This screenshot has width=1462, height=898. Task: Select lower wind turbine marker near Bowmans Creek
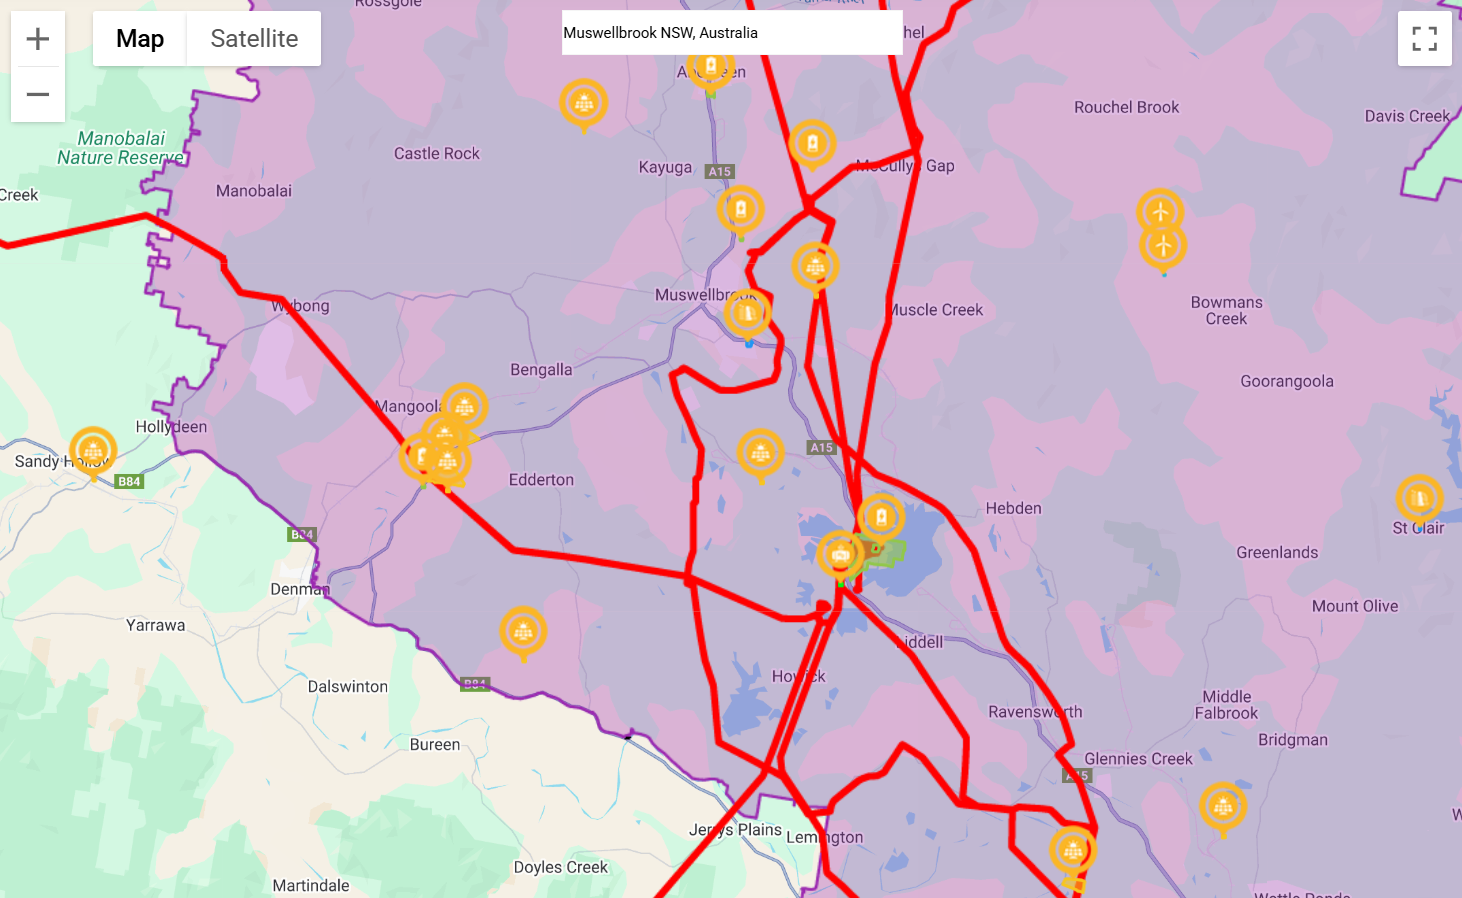pos(1163,246)
